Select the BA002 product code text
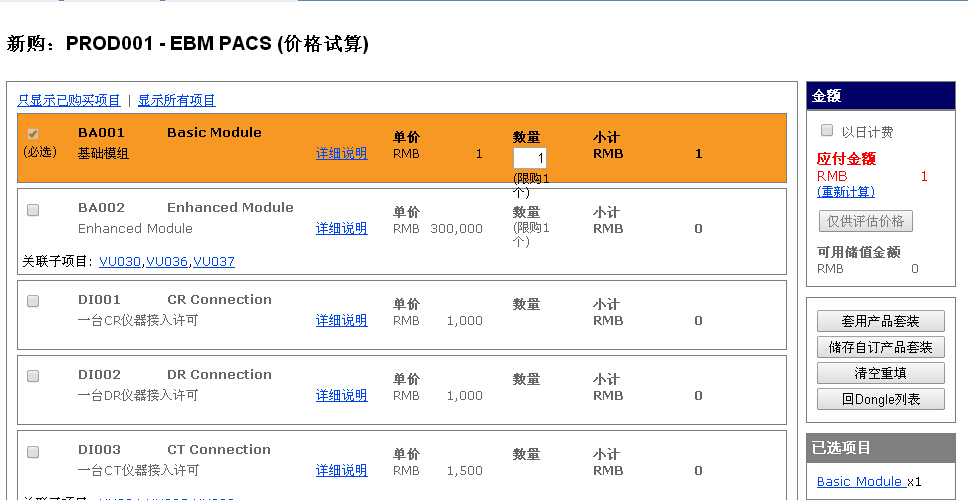The height and width of the screenshot is (500, 968). pyautogui.click(x=101, y=207)
